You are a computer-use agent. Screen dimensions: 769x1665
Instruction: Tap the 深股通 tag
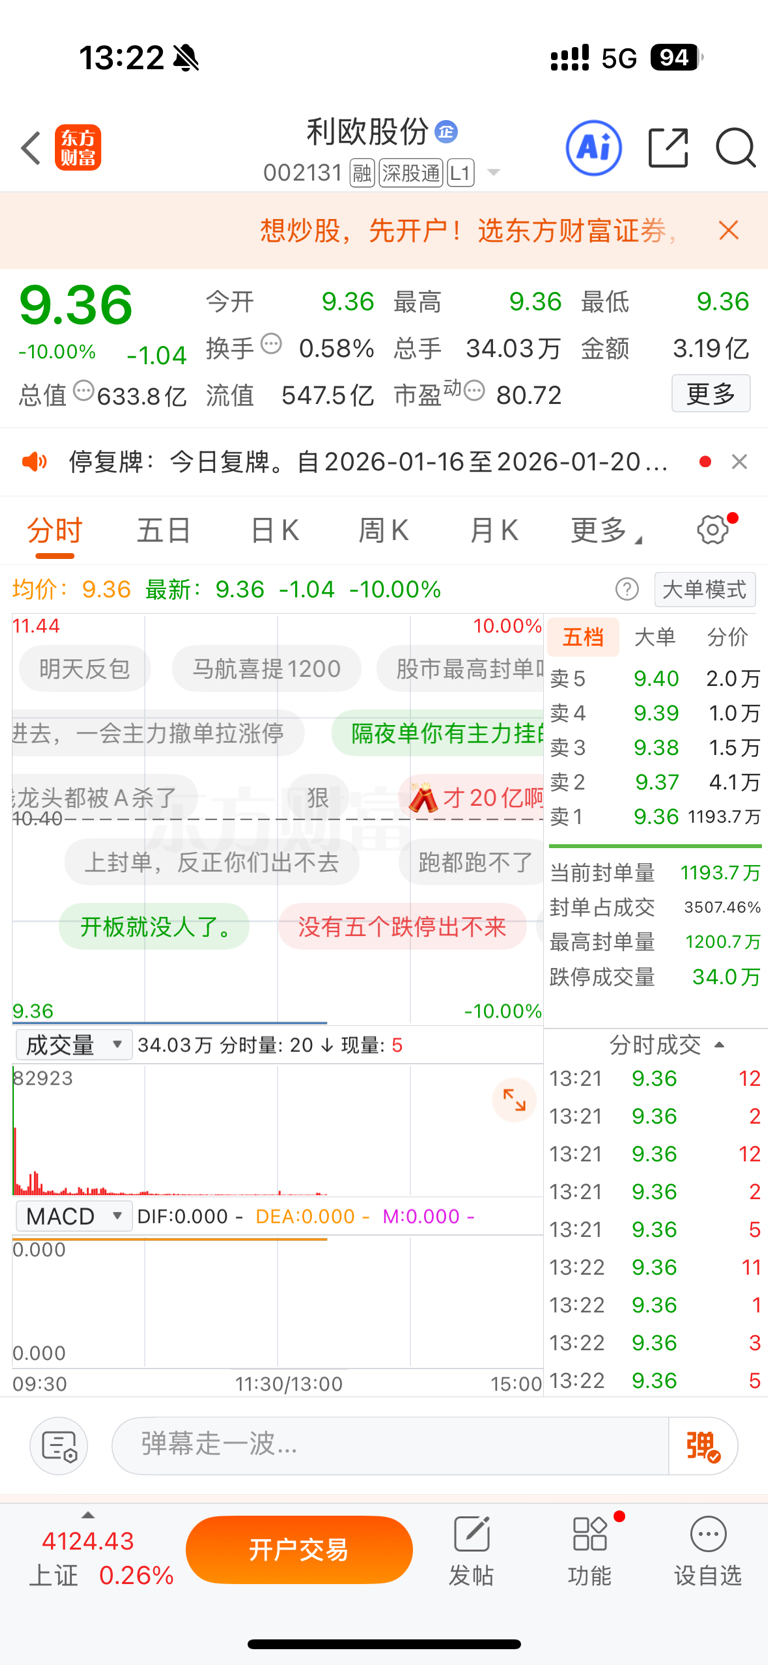click(411, 173)
